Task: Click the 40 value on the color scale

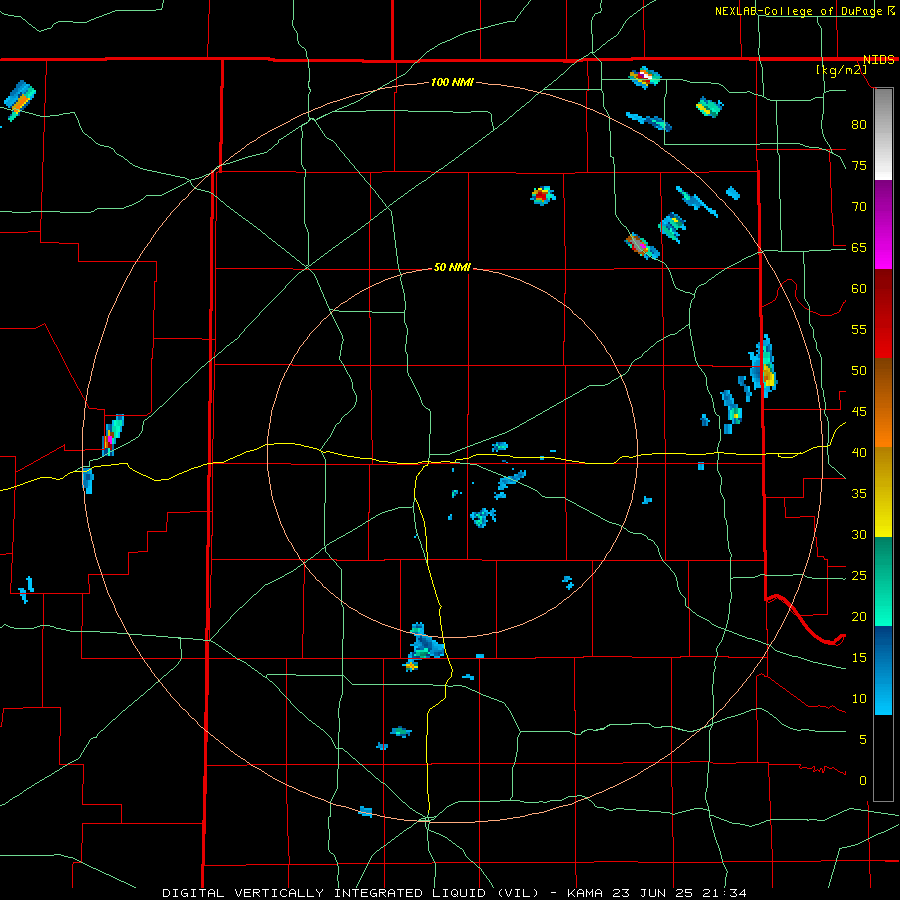Action: click(859, 452)
